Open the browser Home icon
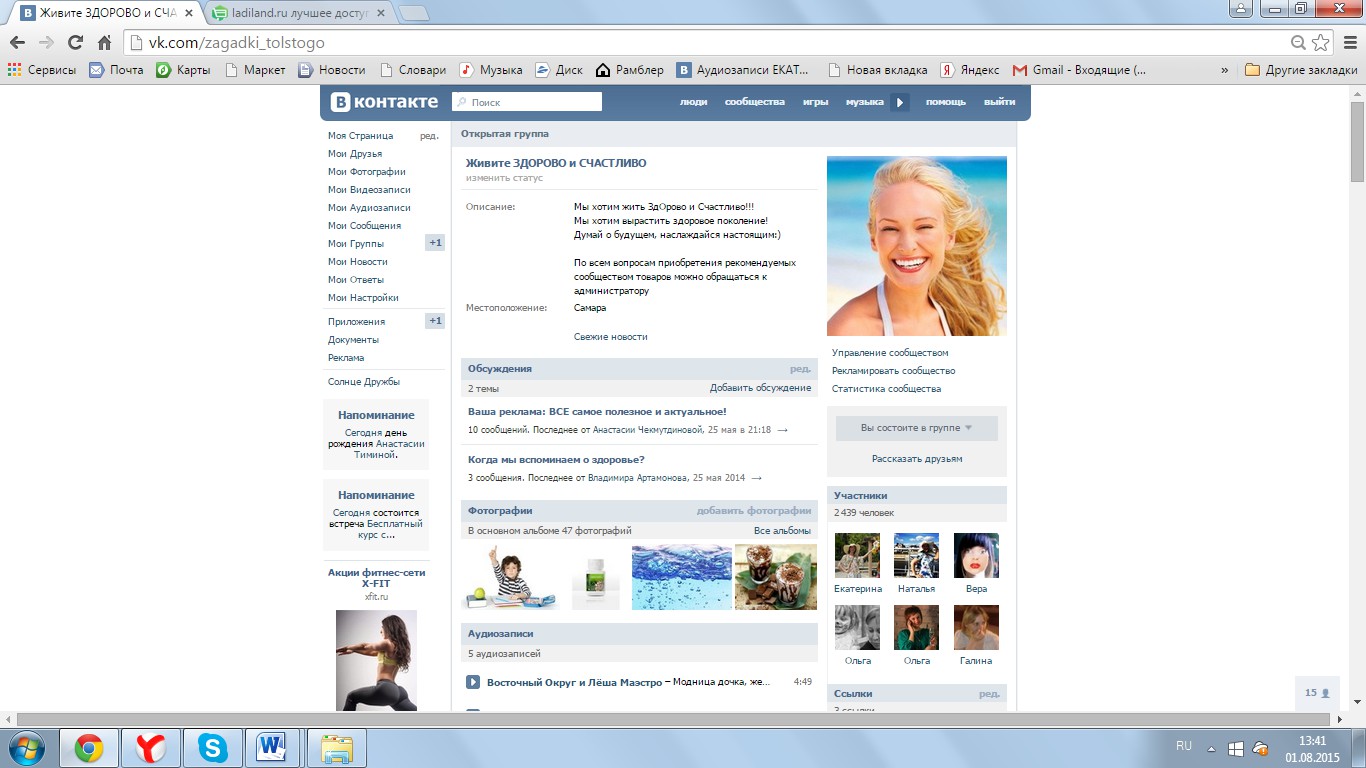This screenshot has height=768, width=1366. [104, 43]
